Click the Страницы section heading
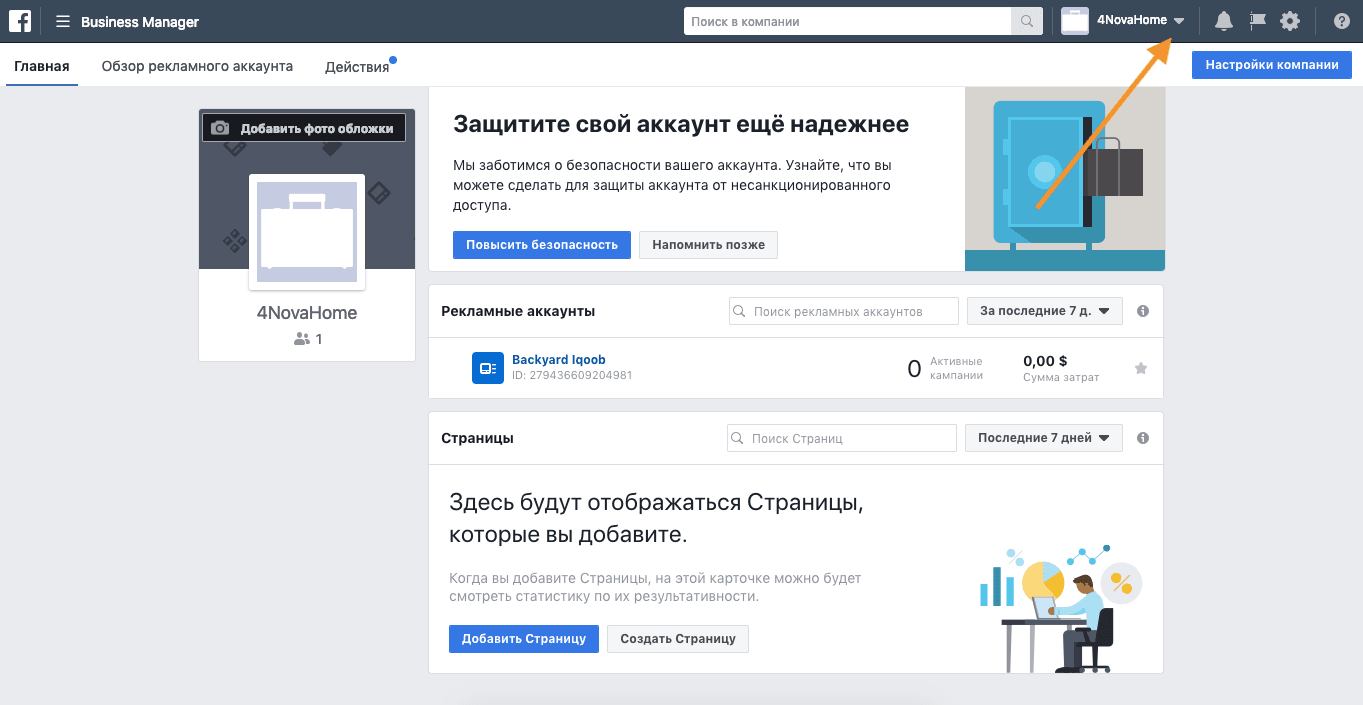1363x705 pixels. tap(477, 438)
